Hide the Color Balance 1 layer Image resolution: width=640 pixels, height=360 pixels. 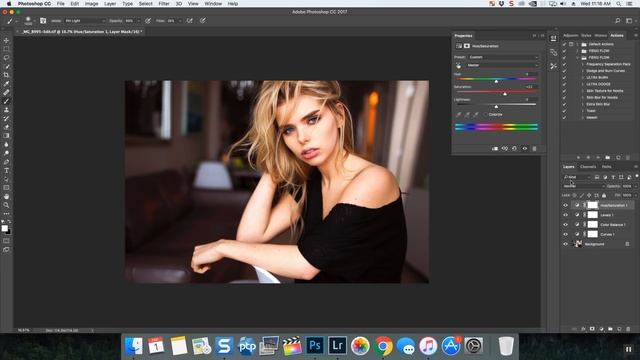click(x=565, y=225)
